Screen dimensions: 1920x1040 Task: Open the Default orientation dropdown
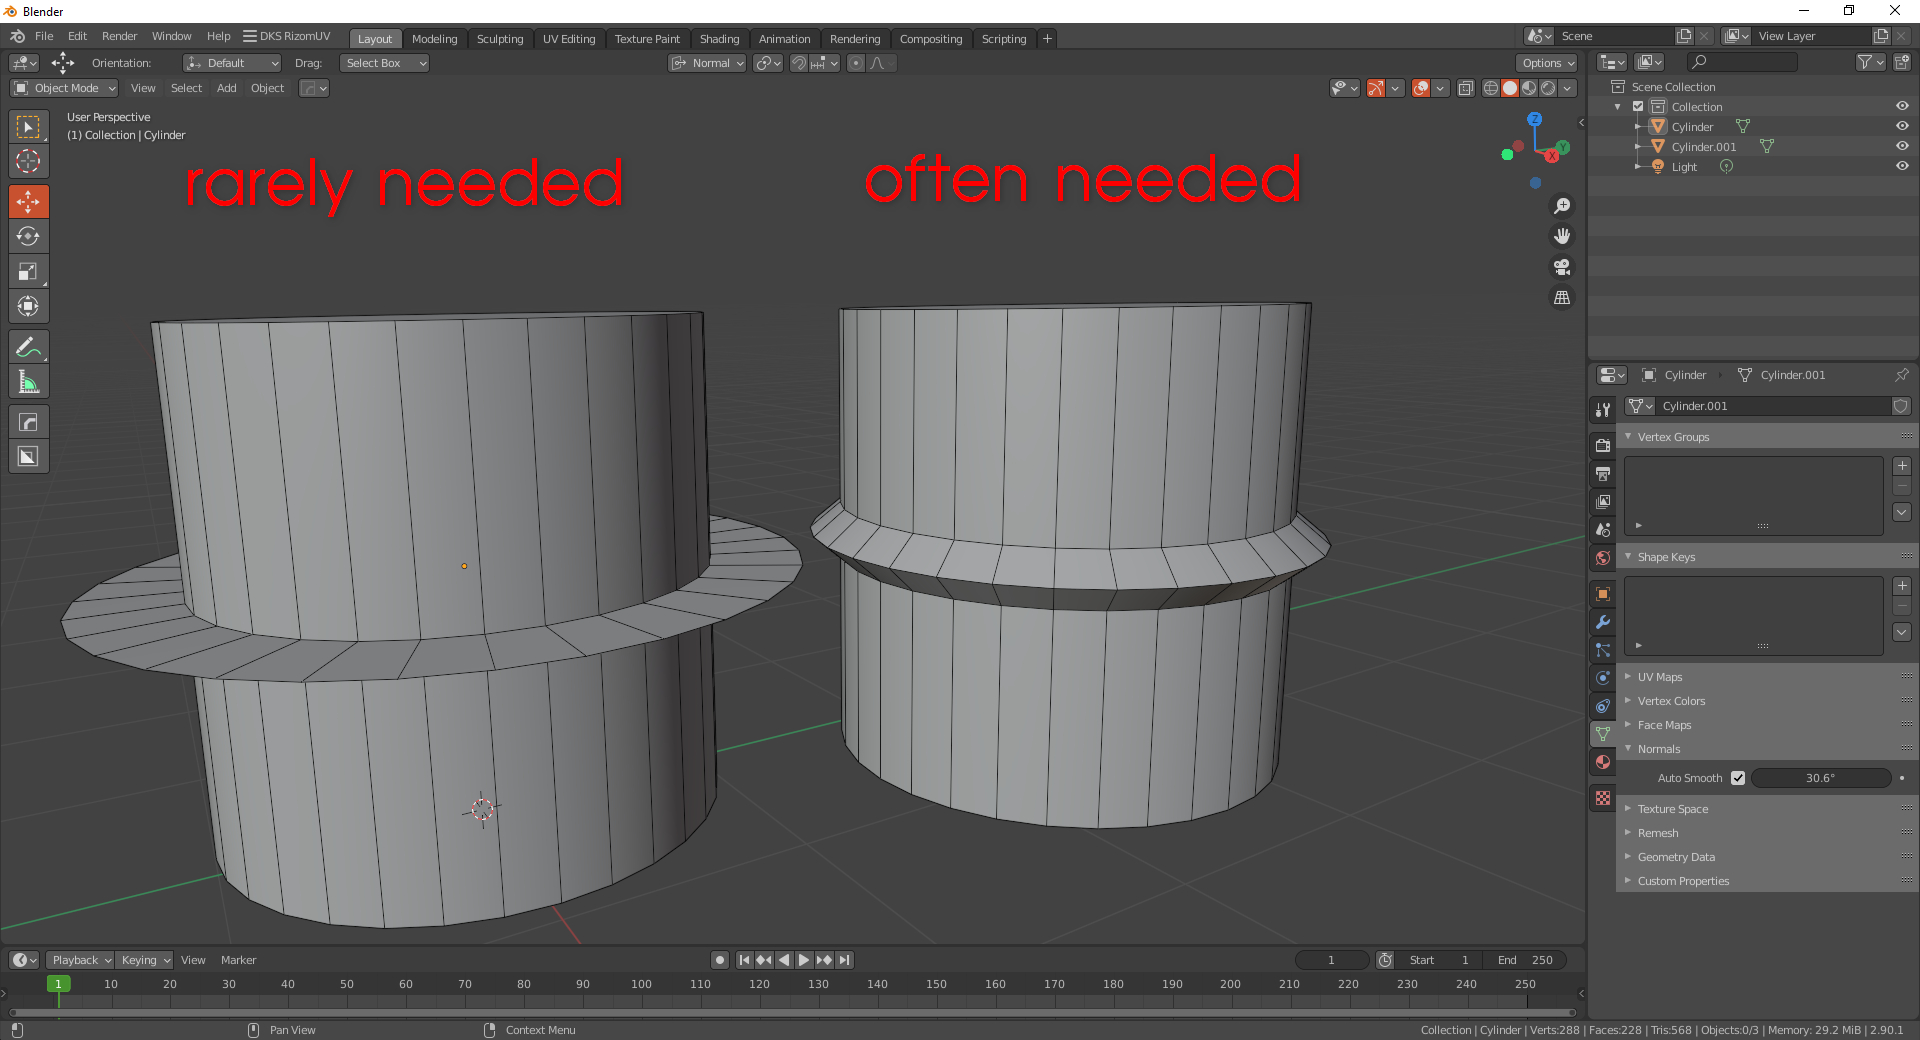click(232, 63)
